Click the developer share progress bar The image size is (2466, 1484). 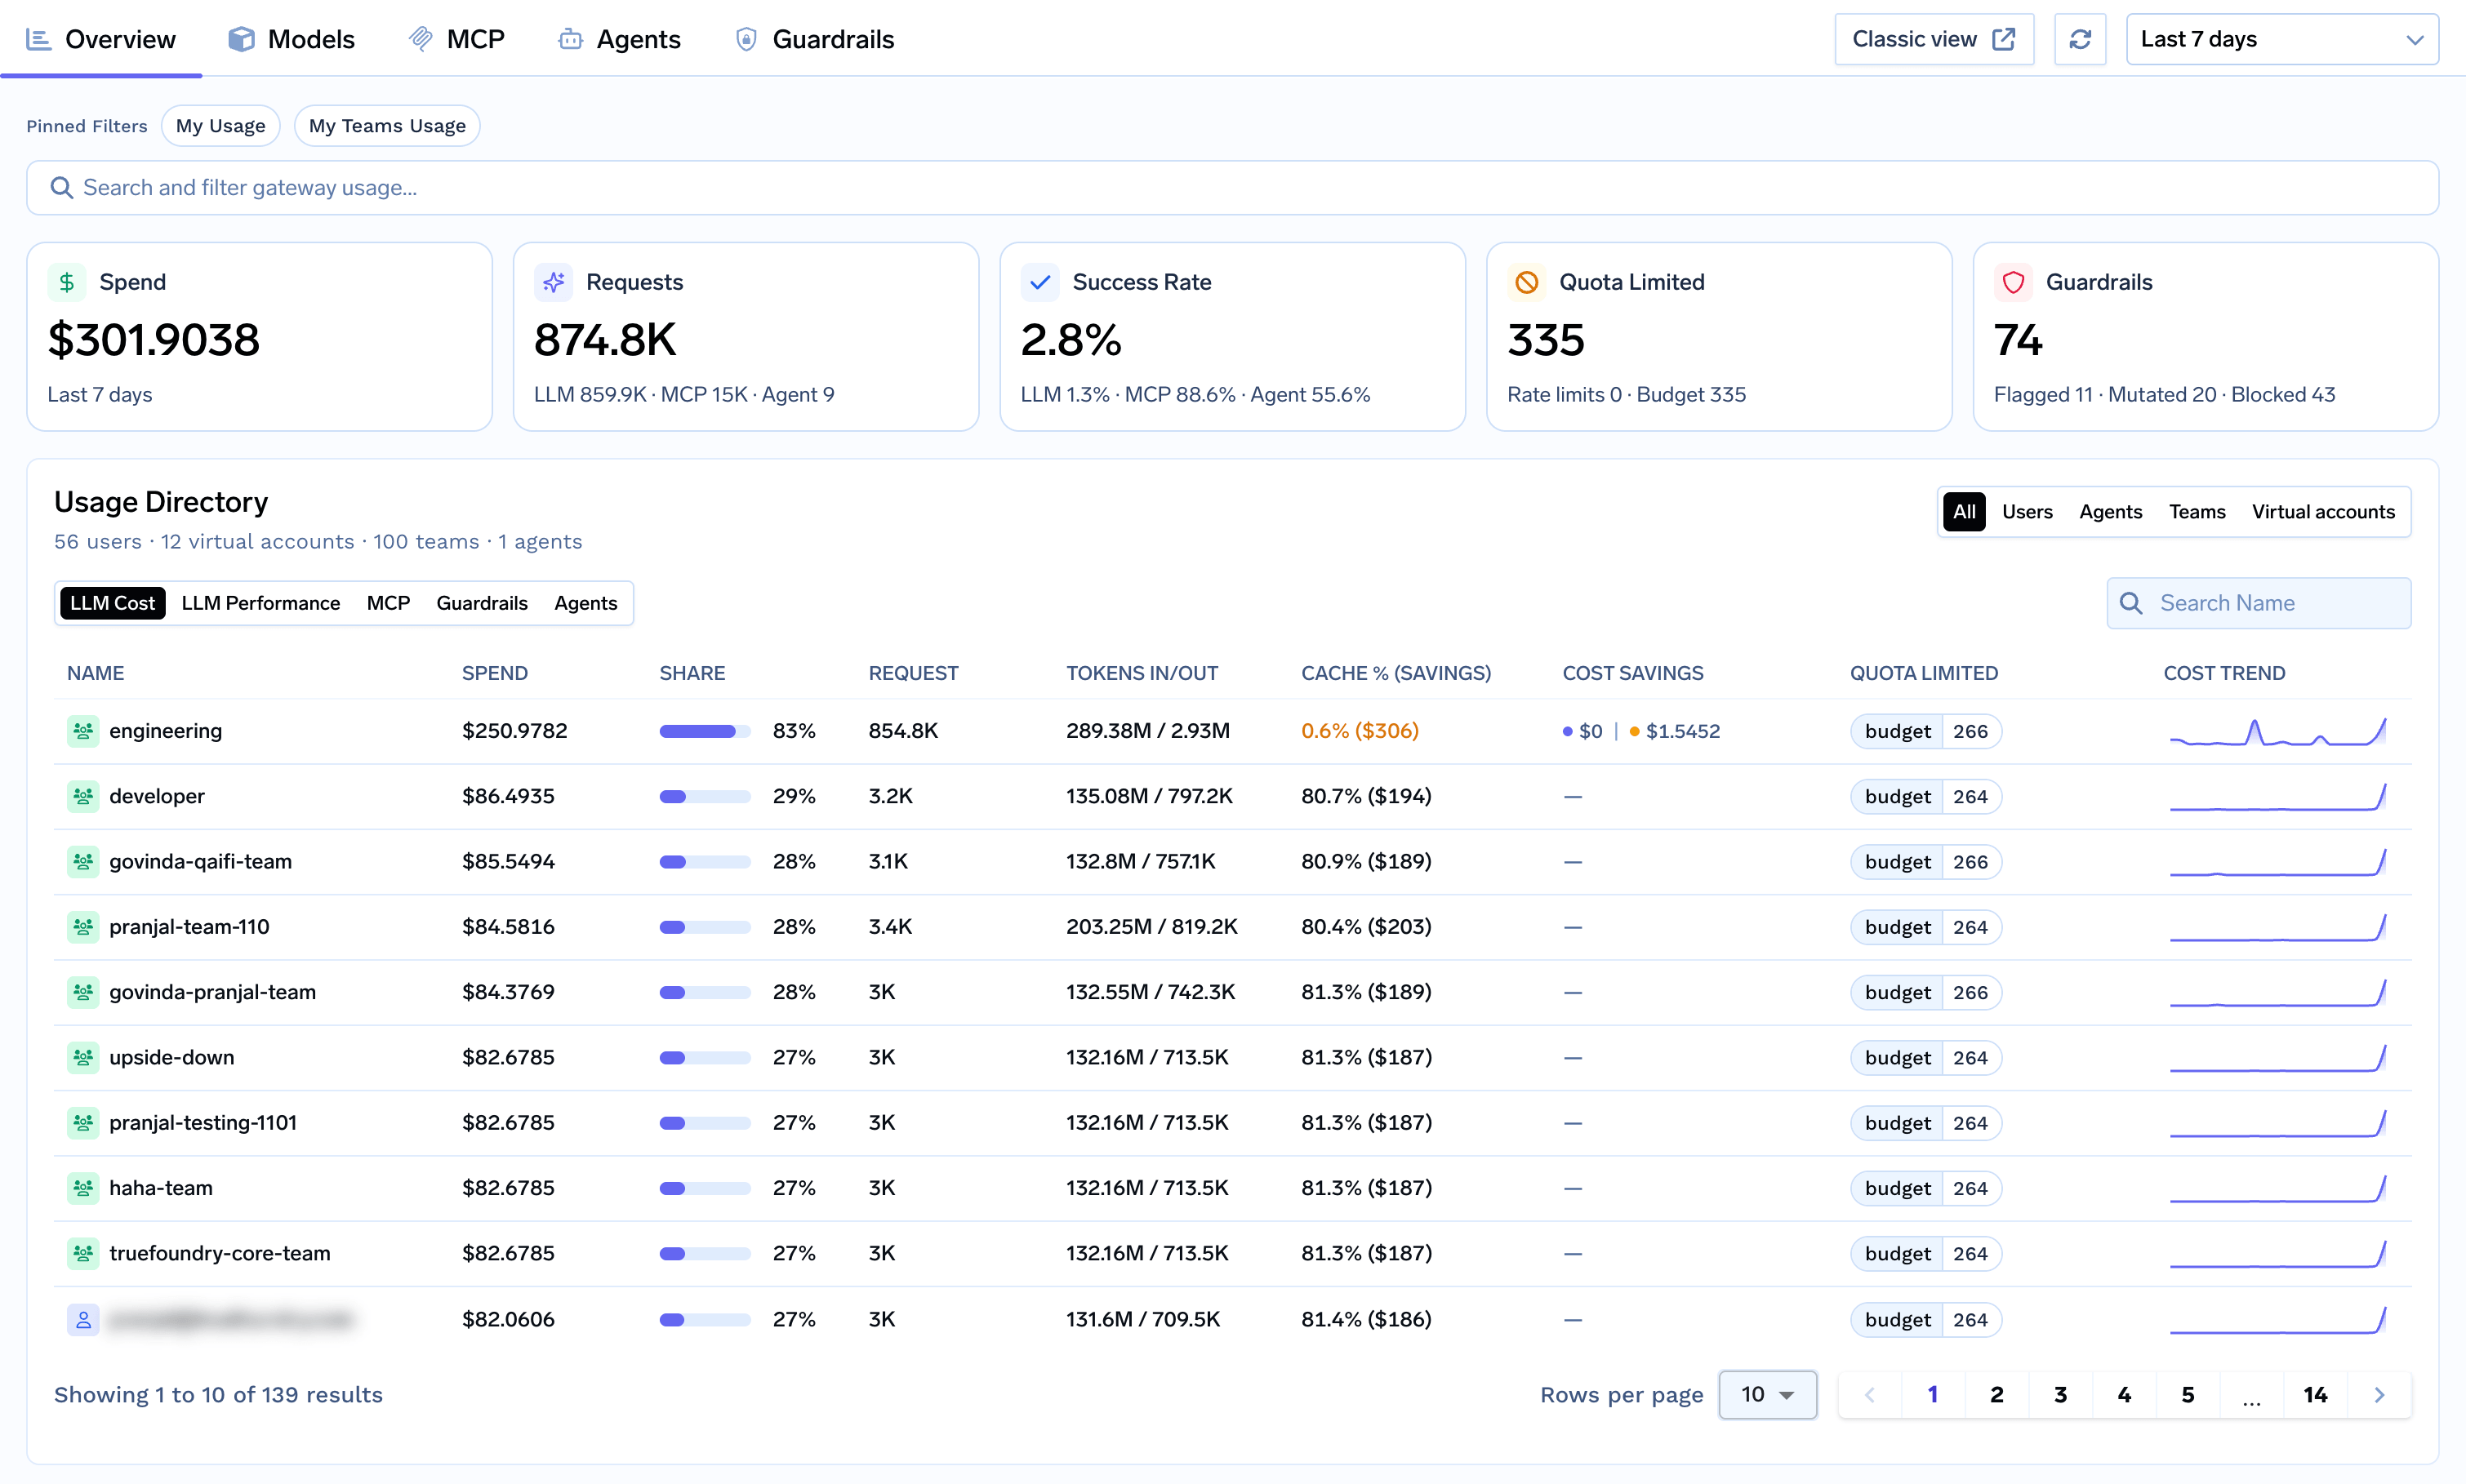click(705, 797)
